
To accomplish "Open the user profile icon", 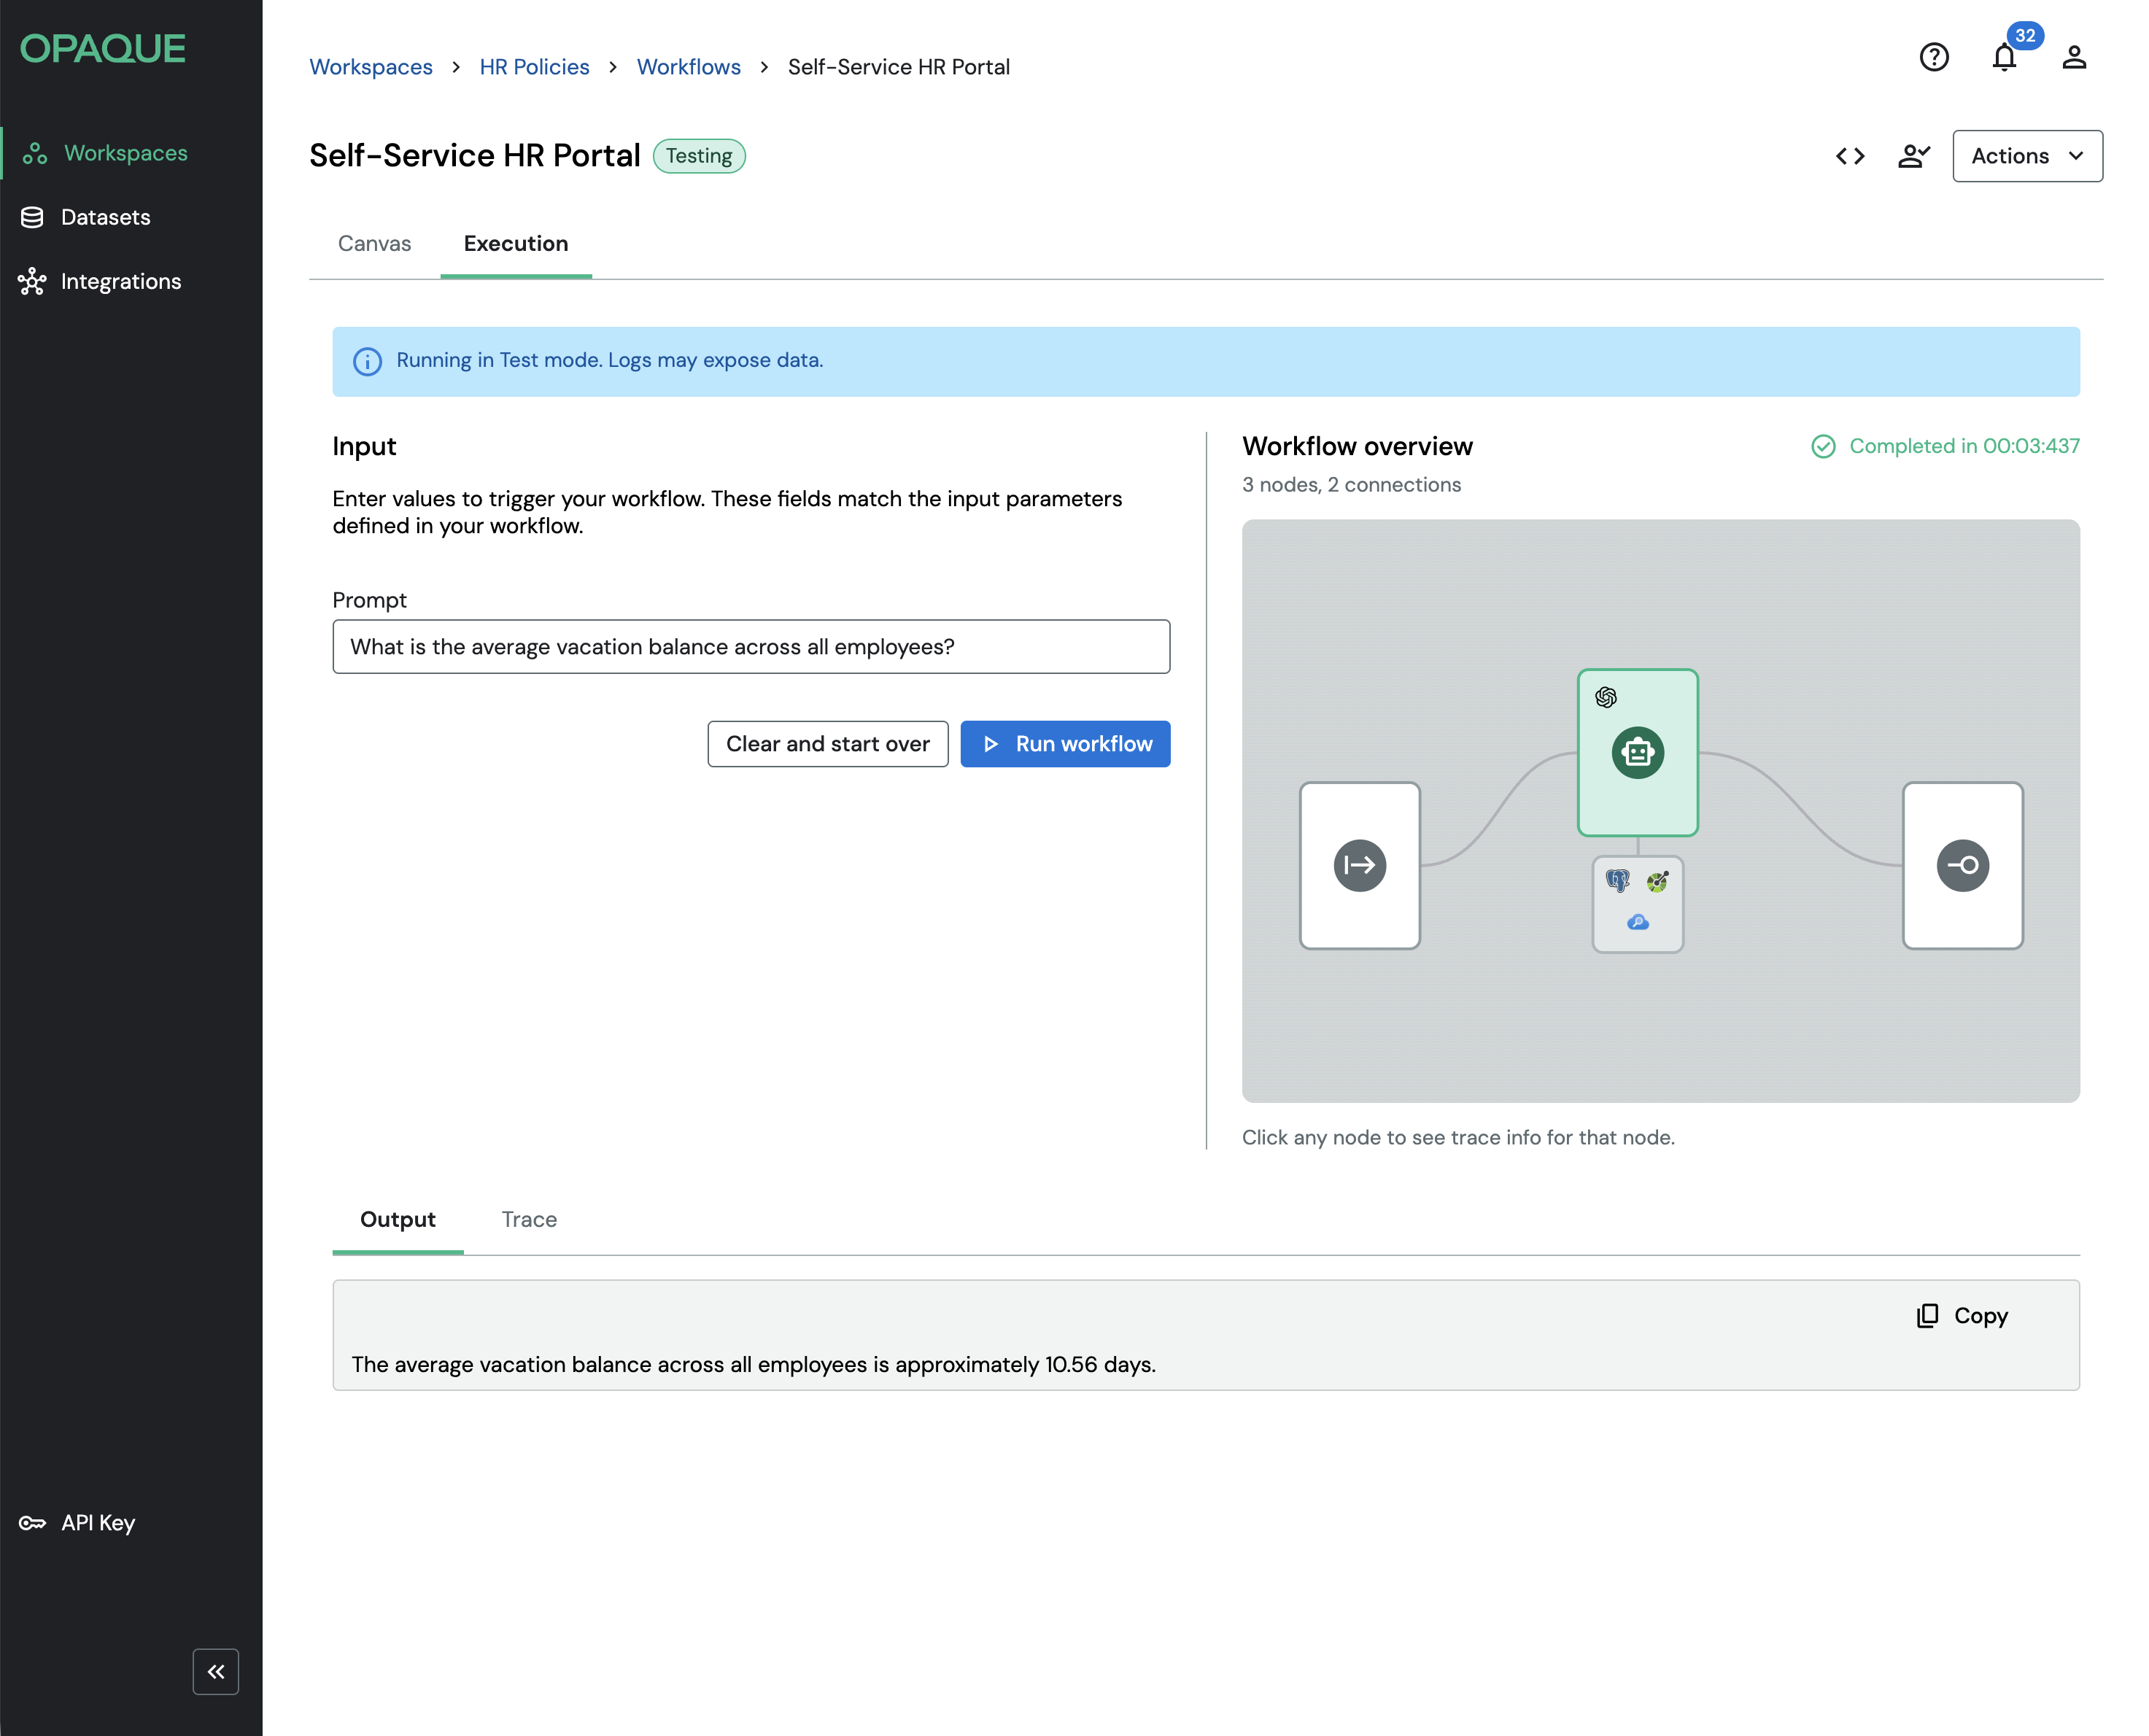I will 2073,57.
